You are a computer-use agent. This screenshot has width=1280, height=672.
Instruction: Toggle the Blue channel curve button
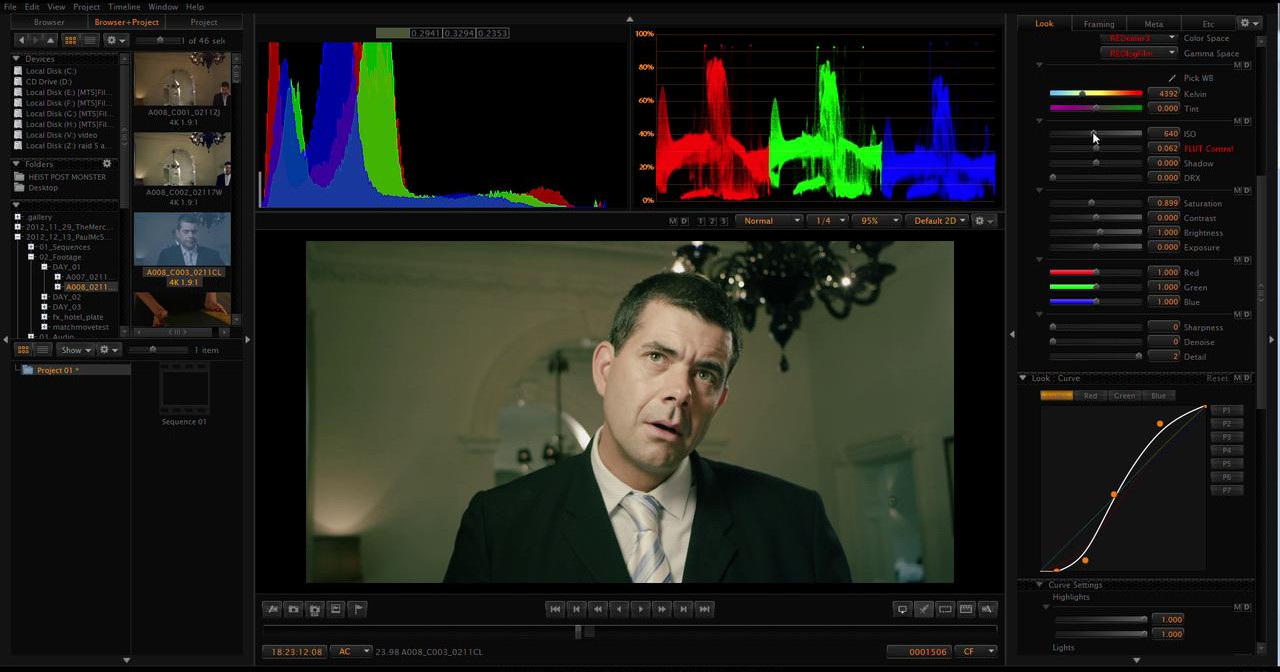point(1158,396)
